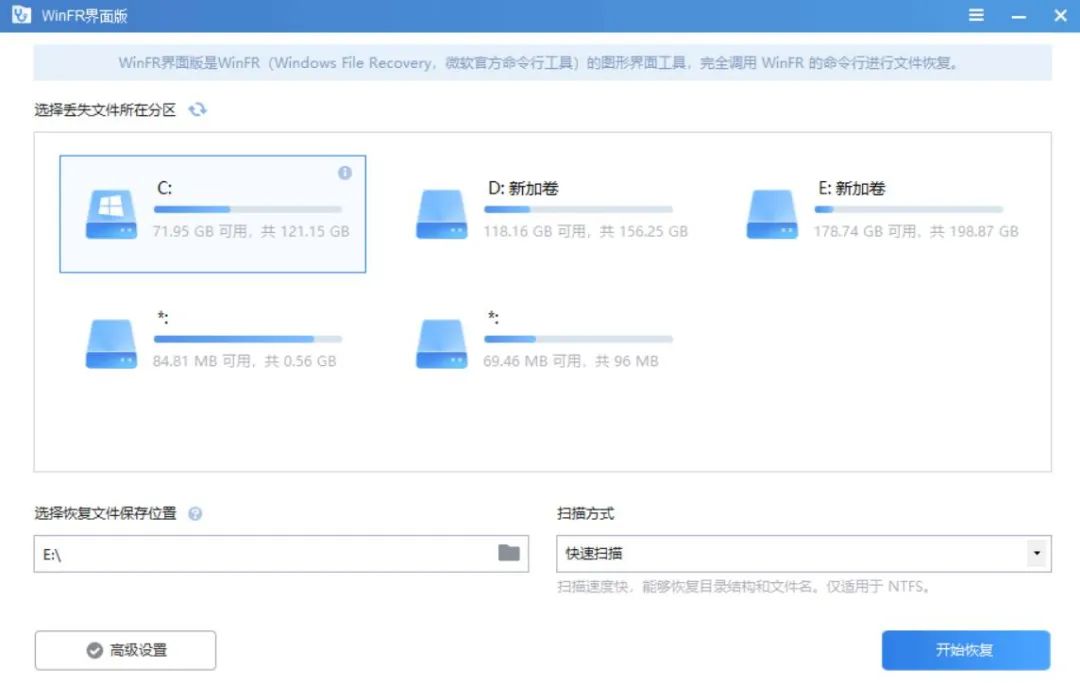The height and width of the screenshot is (700, 1080).
Task: Select the 96 MB unnamed partition icon
Action: coord(442,344)
